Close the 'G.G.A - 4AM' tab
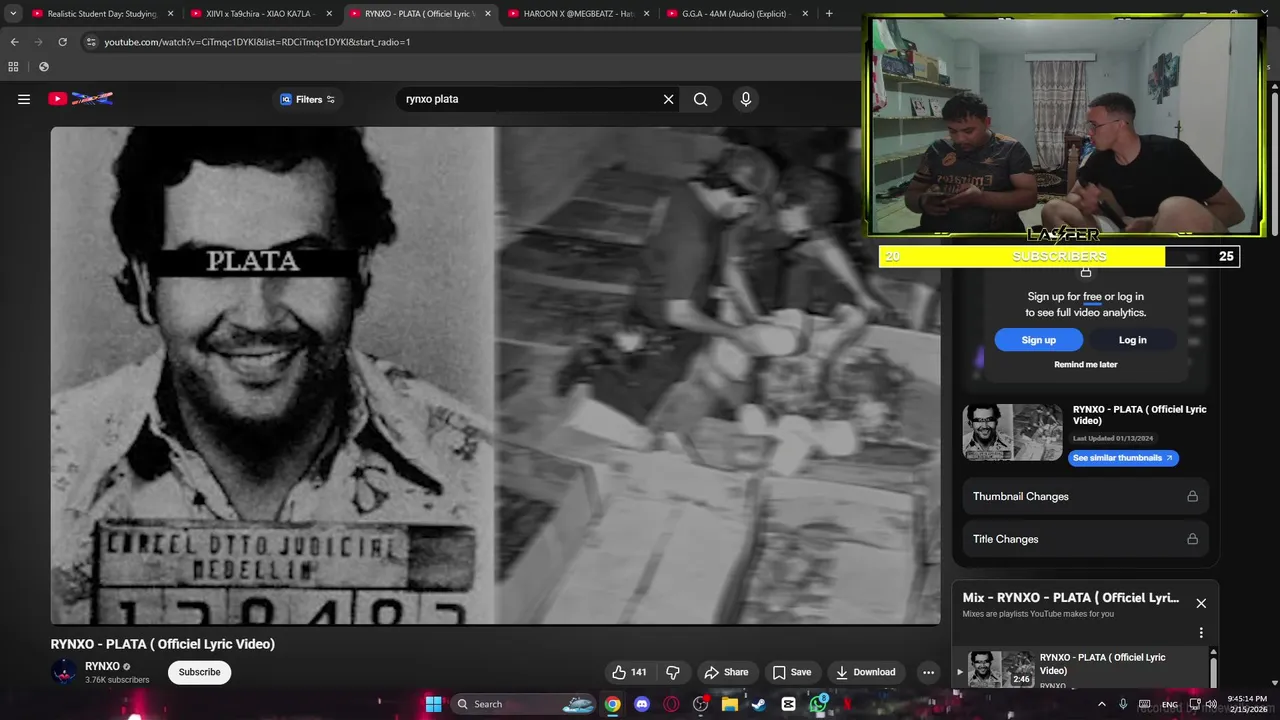This screenshot has height=720, width=1280. [805, 14]
